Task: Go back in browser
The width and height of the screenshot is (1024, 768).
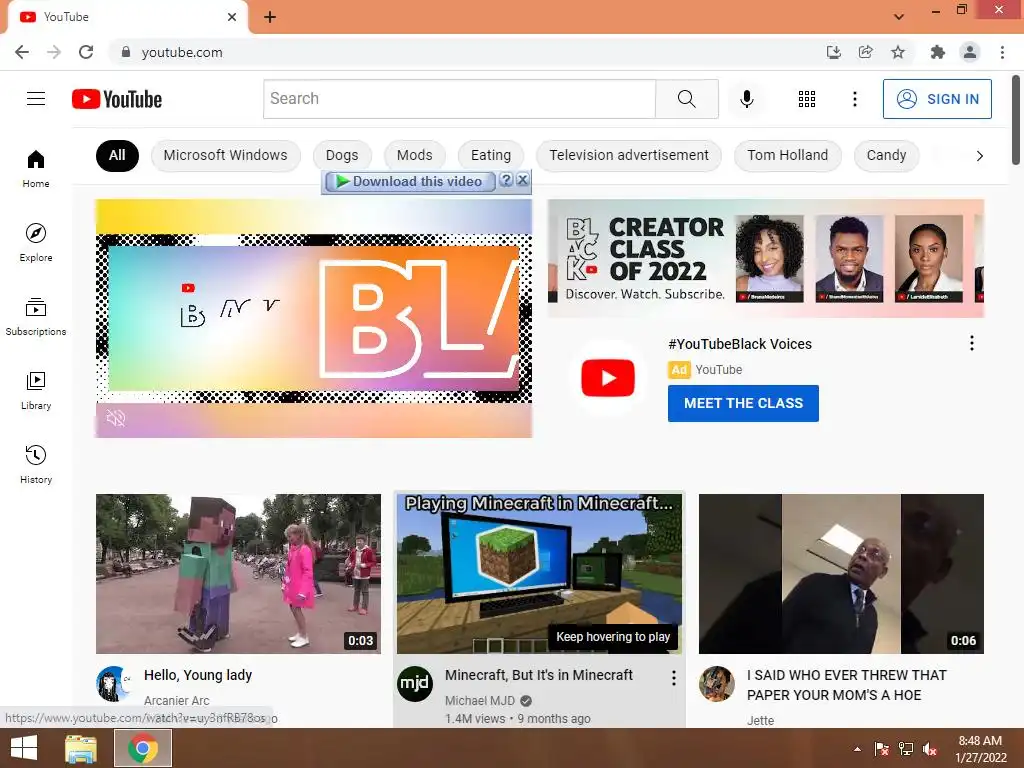Action: coord(22,52)
